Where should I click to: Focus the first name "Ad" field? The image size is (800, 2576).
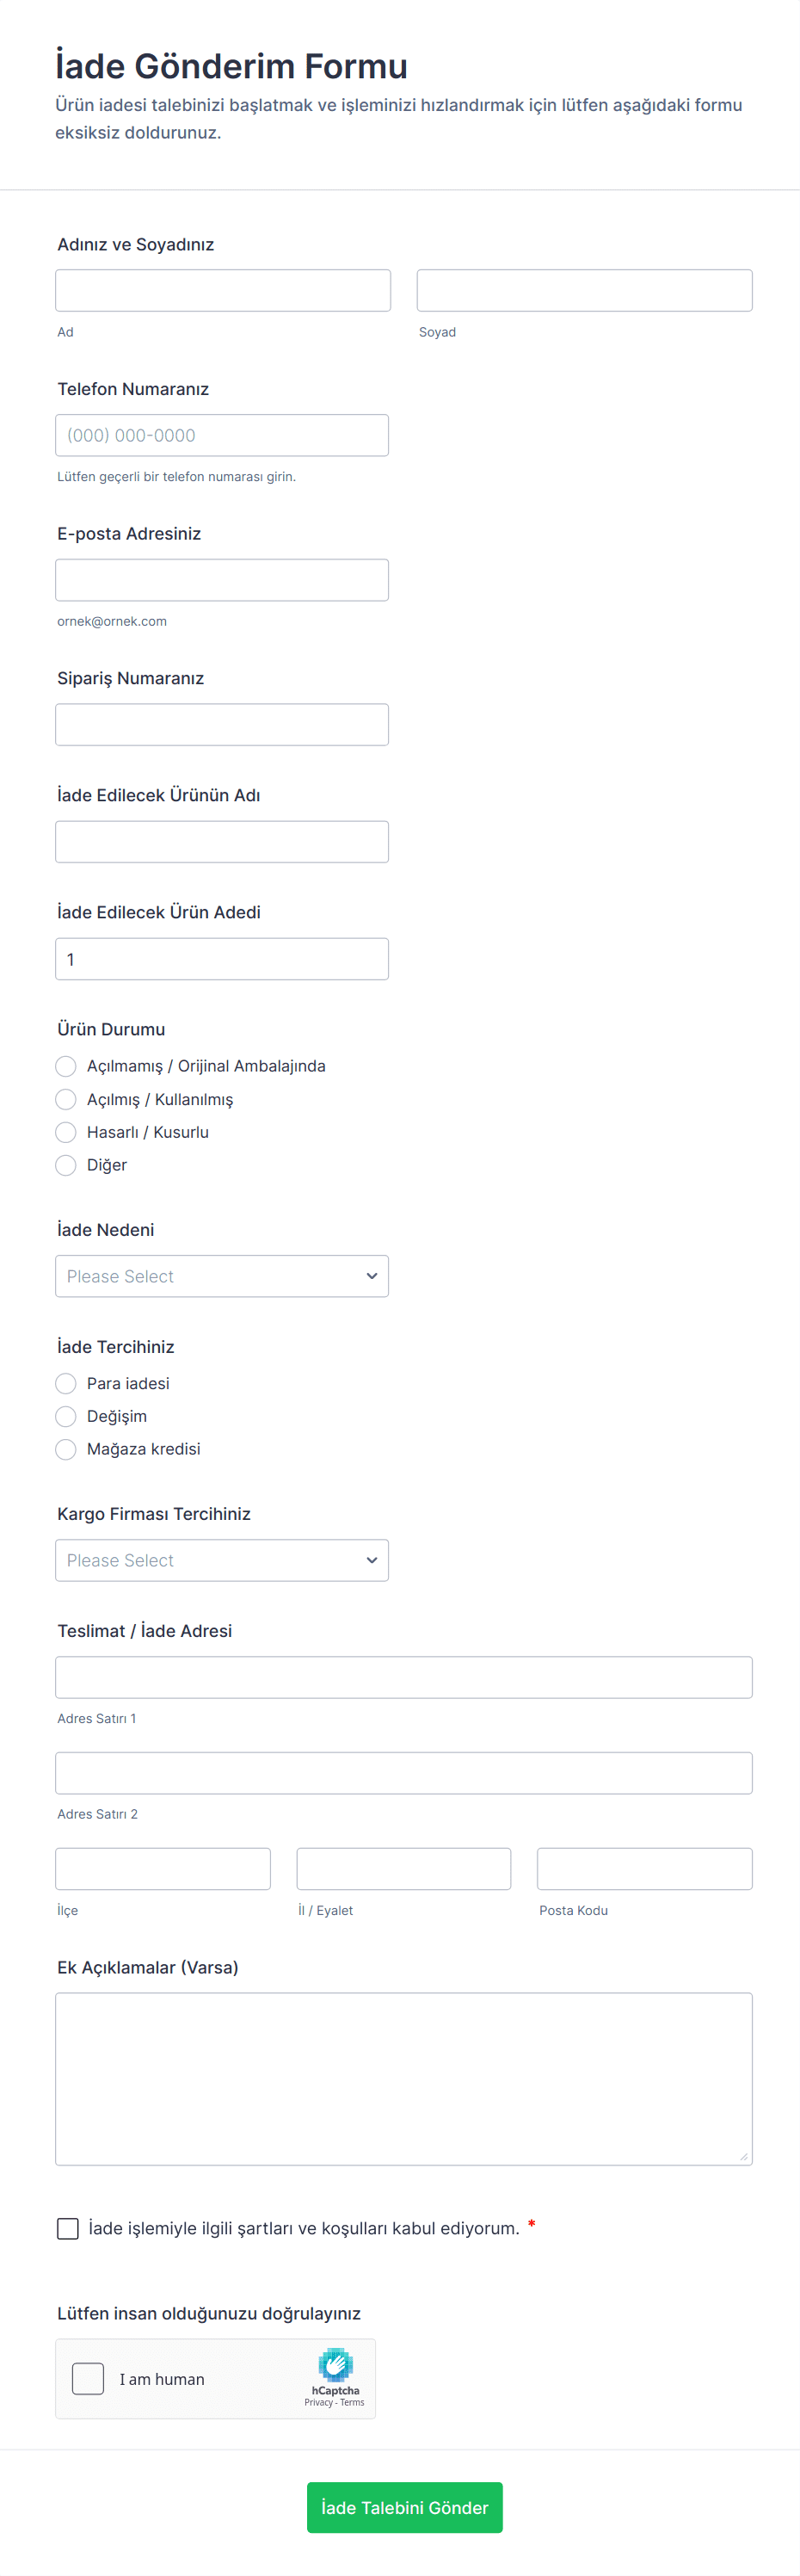tap(223, 290)
